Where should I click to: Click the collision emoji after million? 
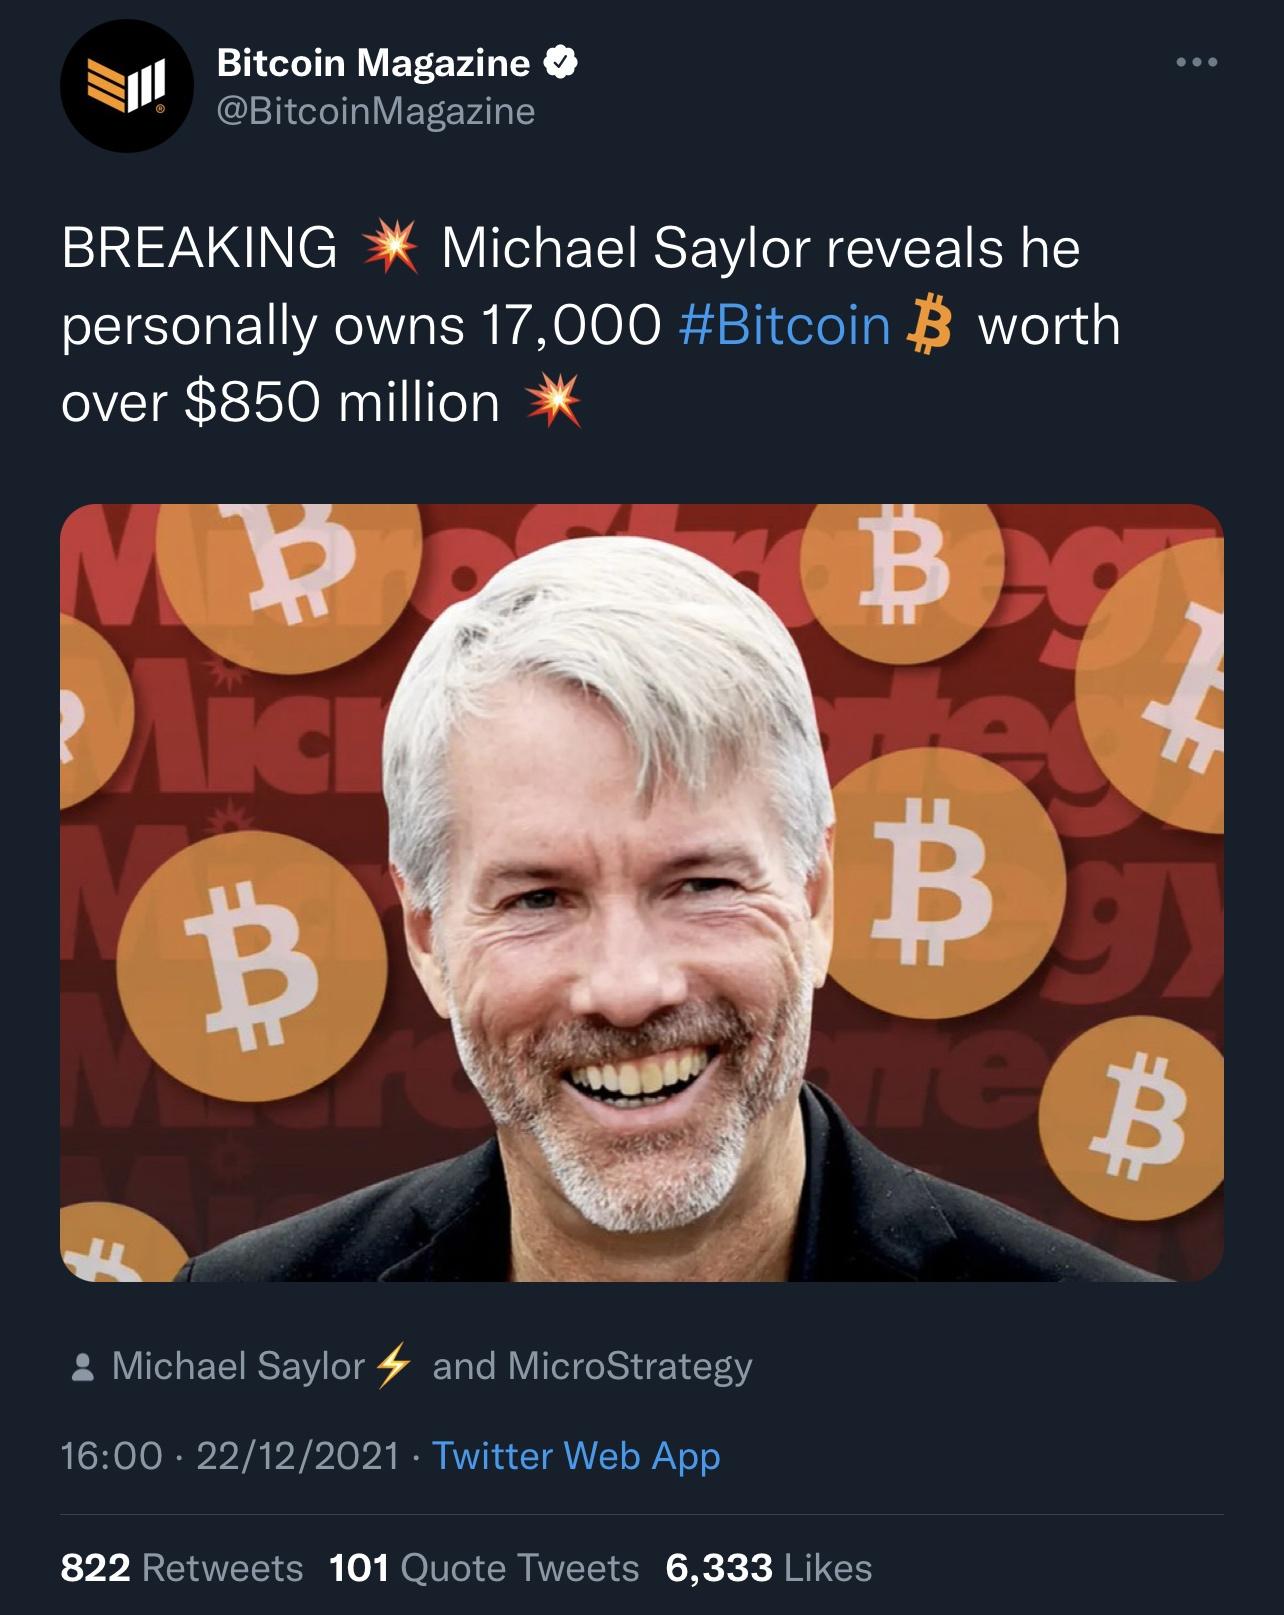(552, 402)
